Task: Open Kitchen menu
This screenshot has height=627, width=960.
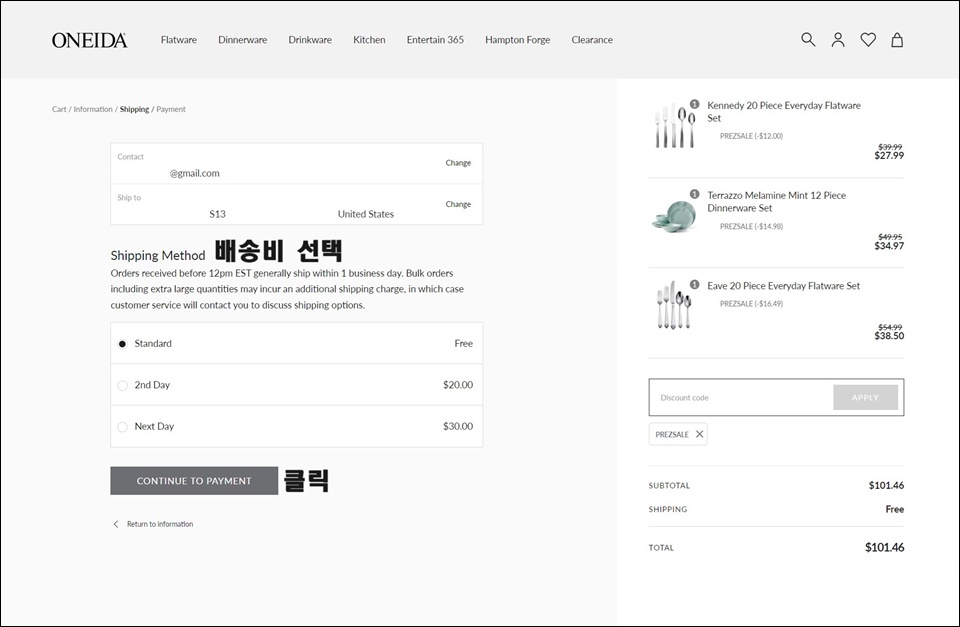Action: pos(369,40)
